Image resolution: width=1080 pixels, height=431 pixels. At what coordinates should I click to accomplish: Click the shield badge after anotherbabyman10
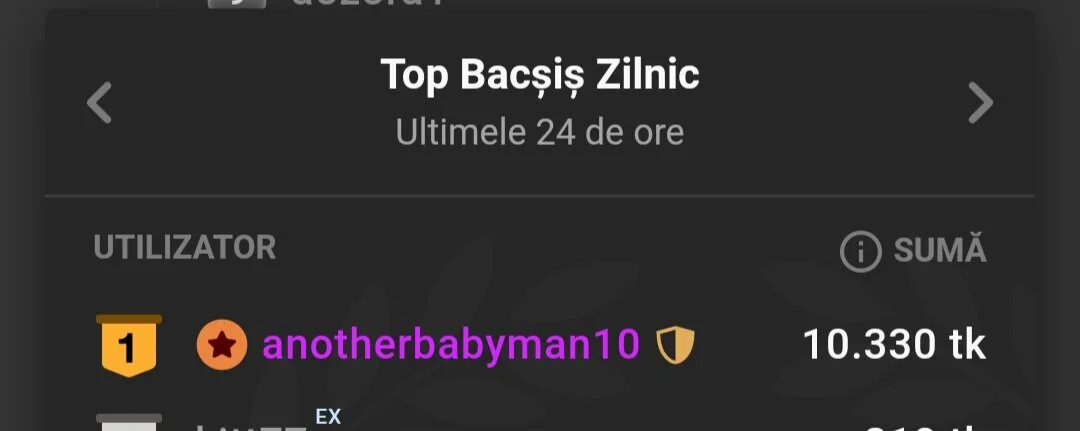(x=675, y=346)
